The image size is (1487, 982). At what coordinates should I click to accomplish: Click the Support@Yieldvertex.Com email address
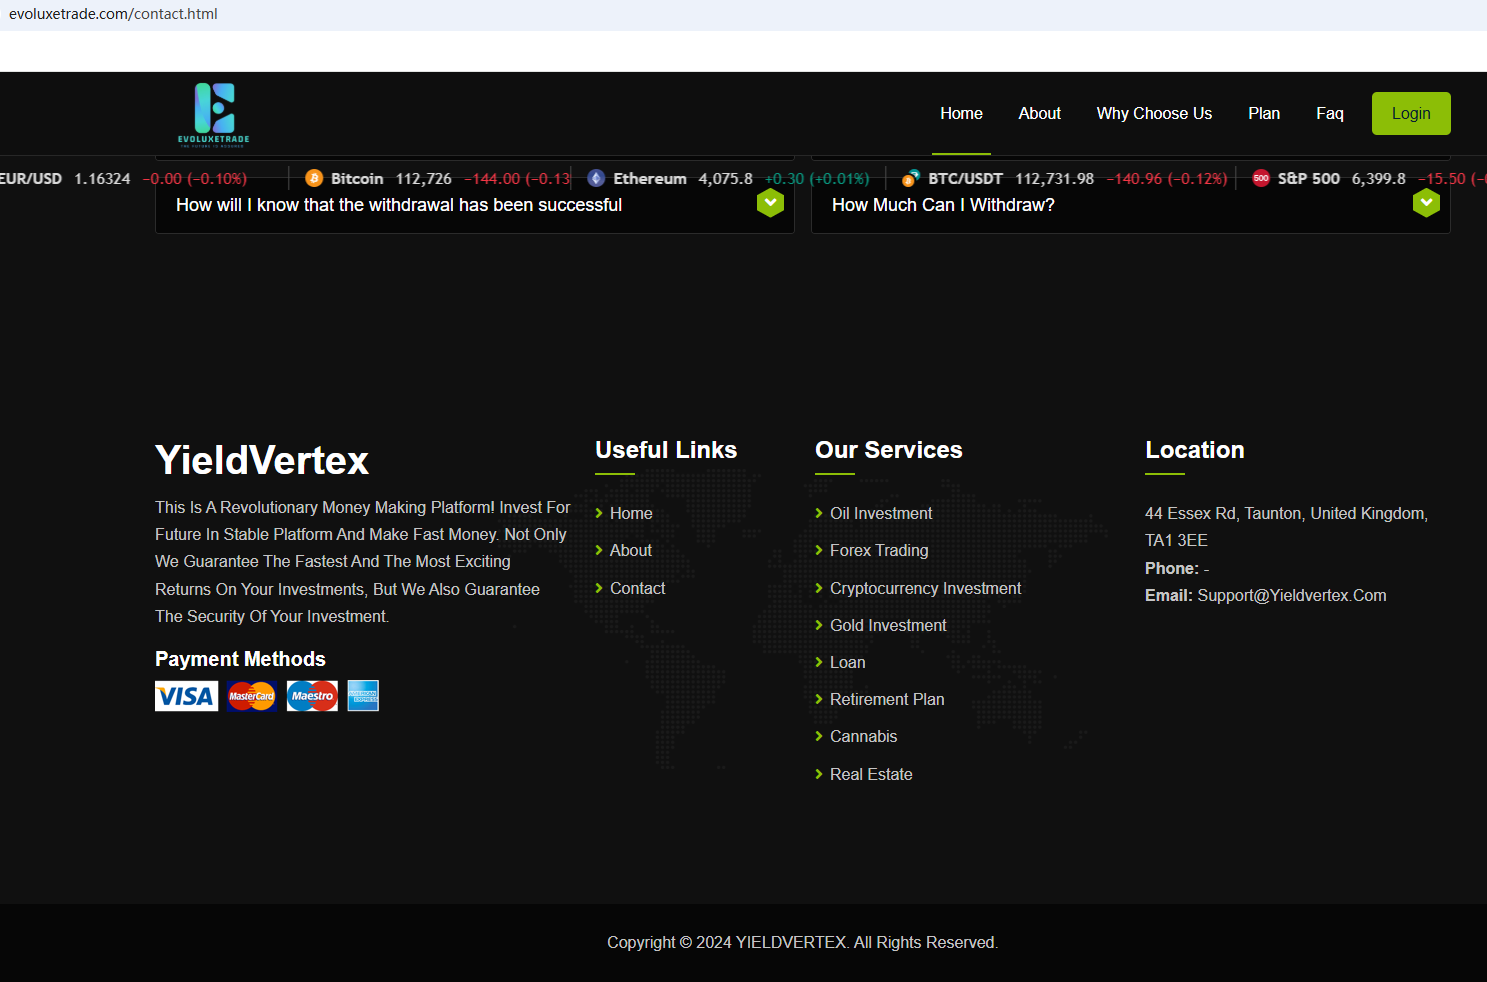click(1291, 595)
